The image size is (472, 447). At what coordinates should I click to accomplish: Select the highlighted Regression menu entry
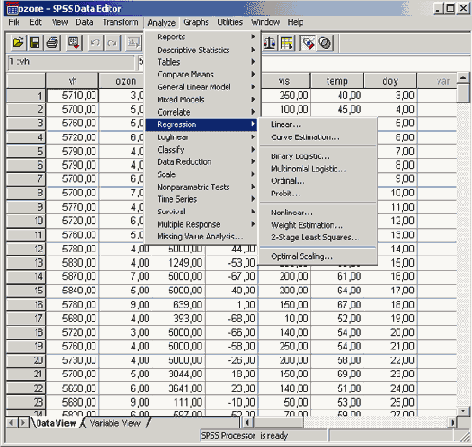201,124
